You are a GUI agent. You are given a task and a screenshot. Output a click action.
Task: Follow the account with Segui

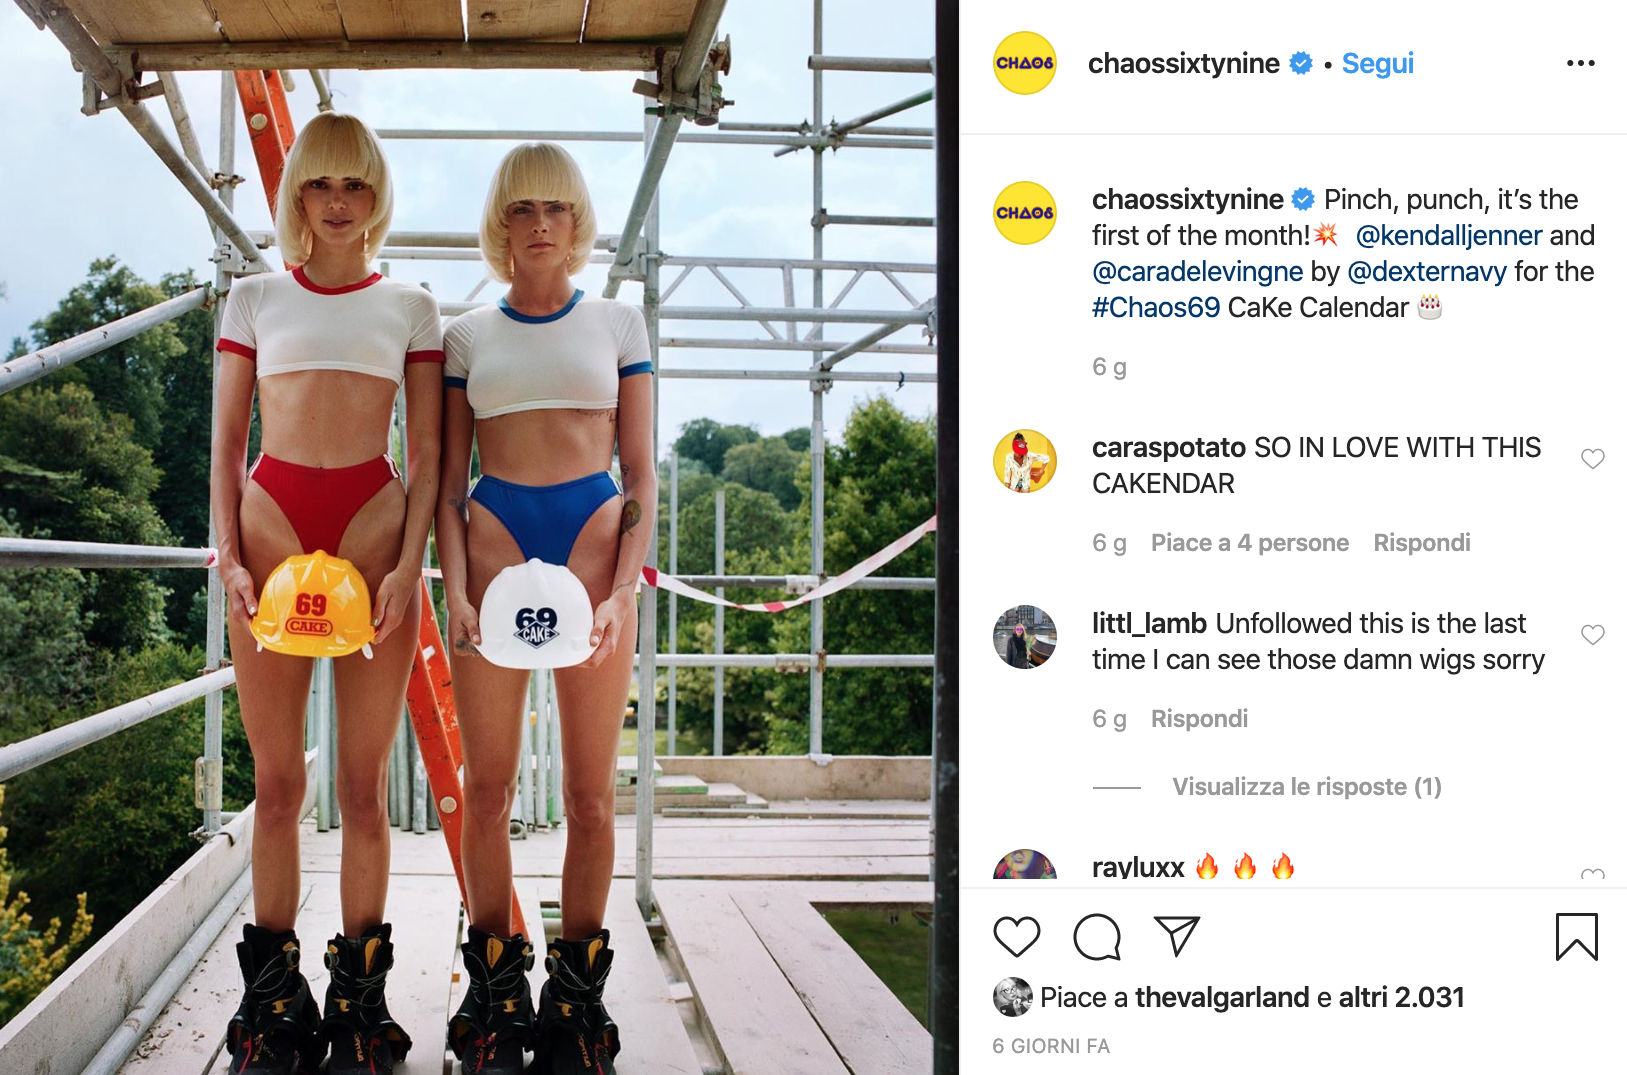click(x=1378, y=63)
